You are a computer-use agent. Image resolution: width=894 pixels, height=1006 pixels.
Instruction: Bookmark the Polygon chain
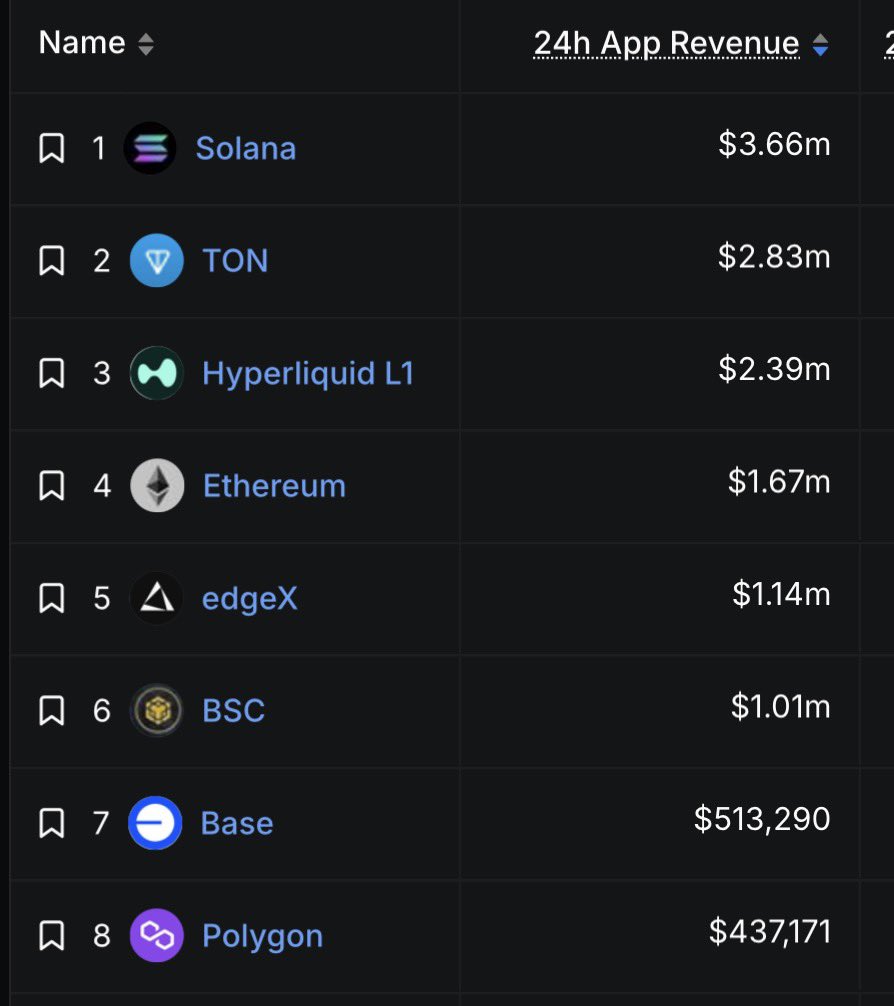tap(52, 936)
